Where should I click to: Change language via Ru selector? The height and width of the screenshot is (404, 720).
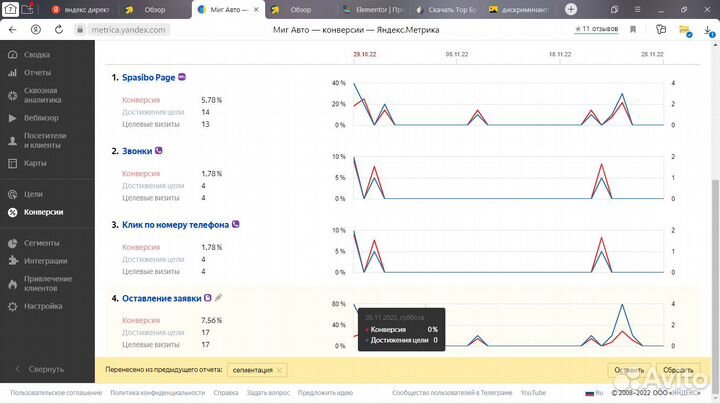pyautogui.click(x=594, y=393)
